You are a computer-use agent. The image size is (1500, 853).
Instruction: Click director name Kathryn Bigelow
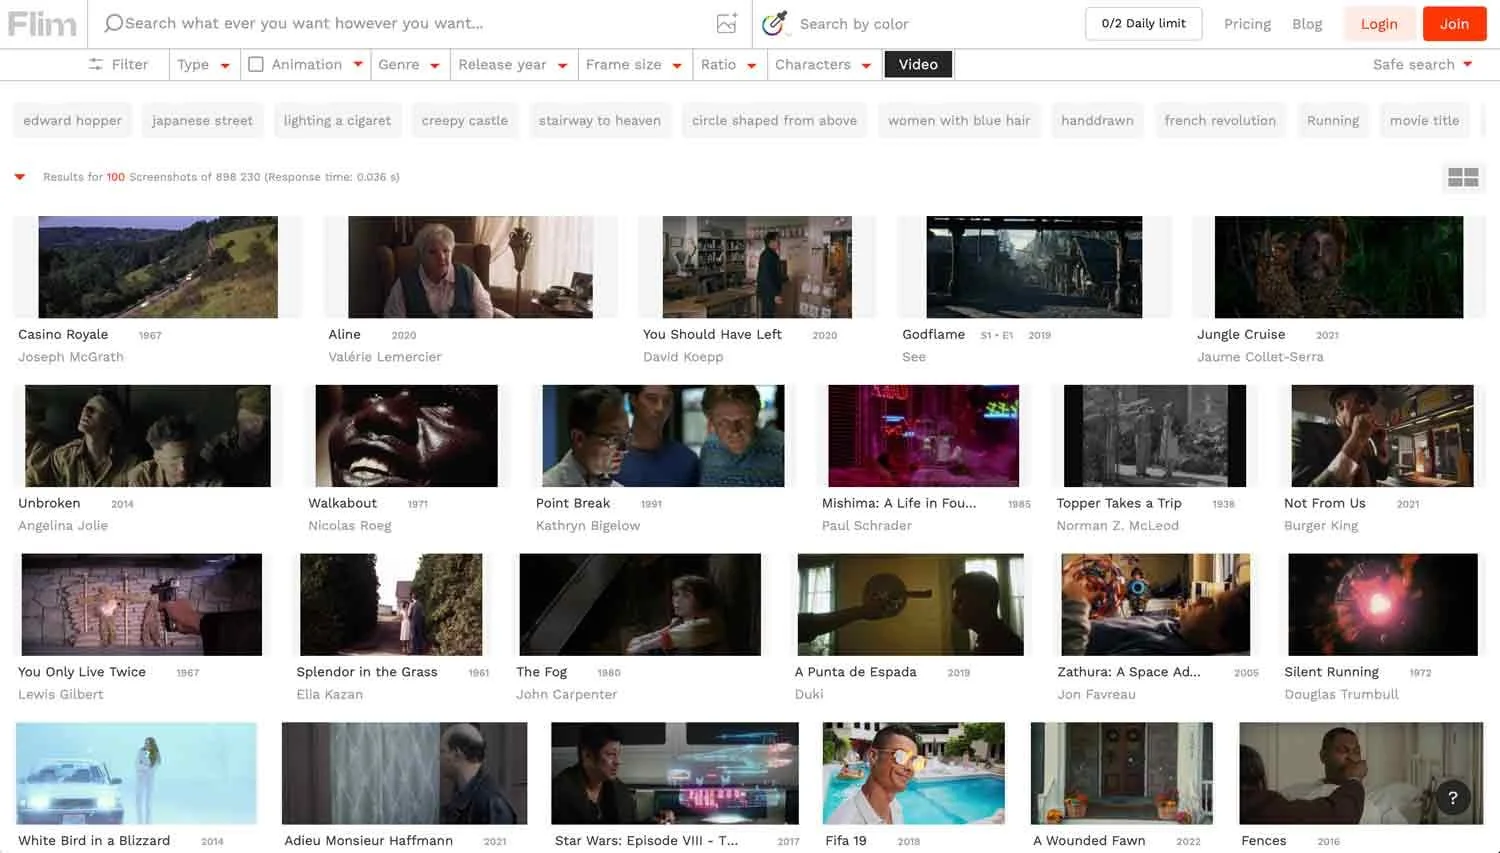coord(588,525)
